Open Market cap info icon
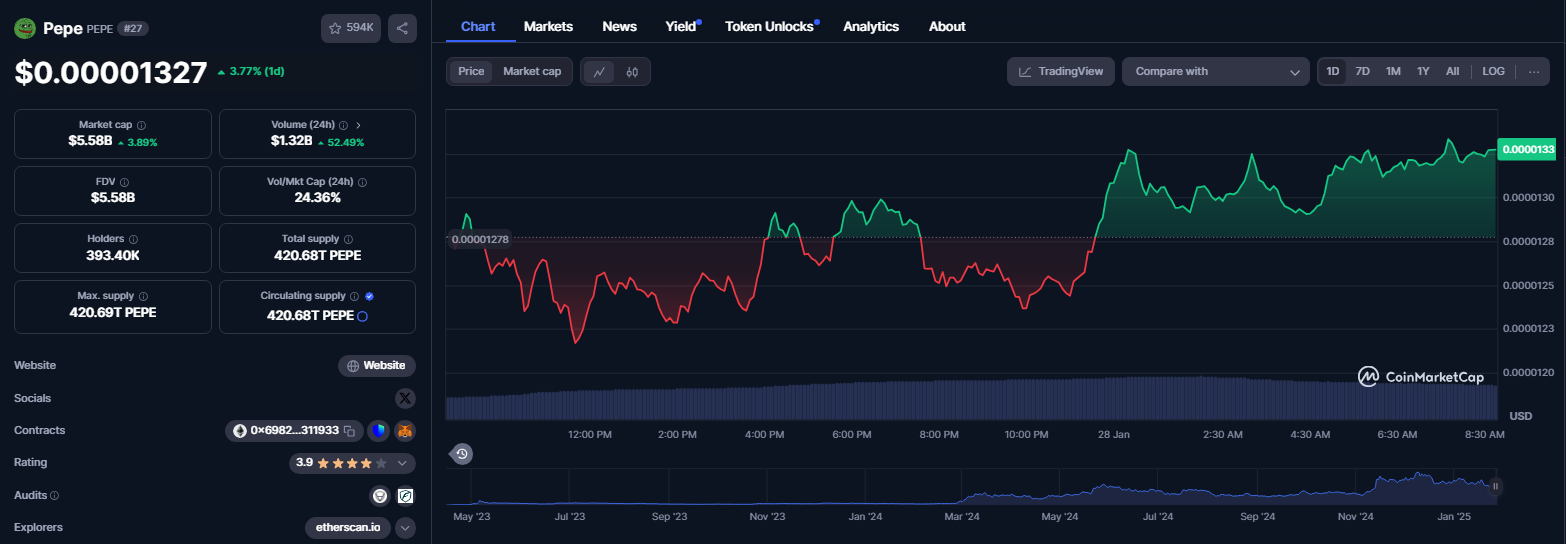The image size is (1566, 544). [141, 125]
